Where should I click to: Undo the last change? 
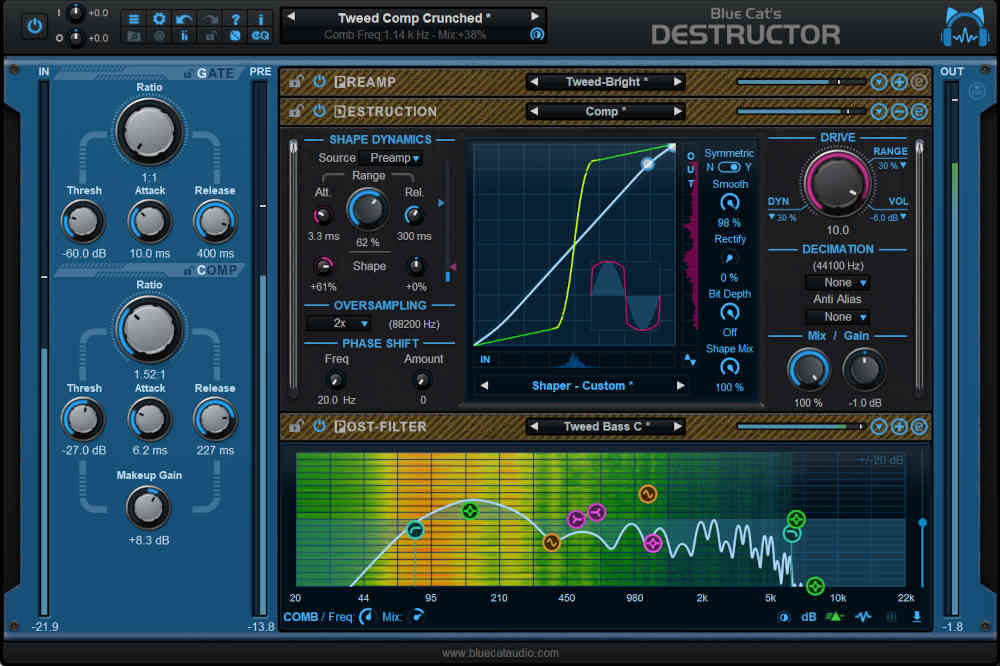183,18
